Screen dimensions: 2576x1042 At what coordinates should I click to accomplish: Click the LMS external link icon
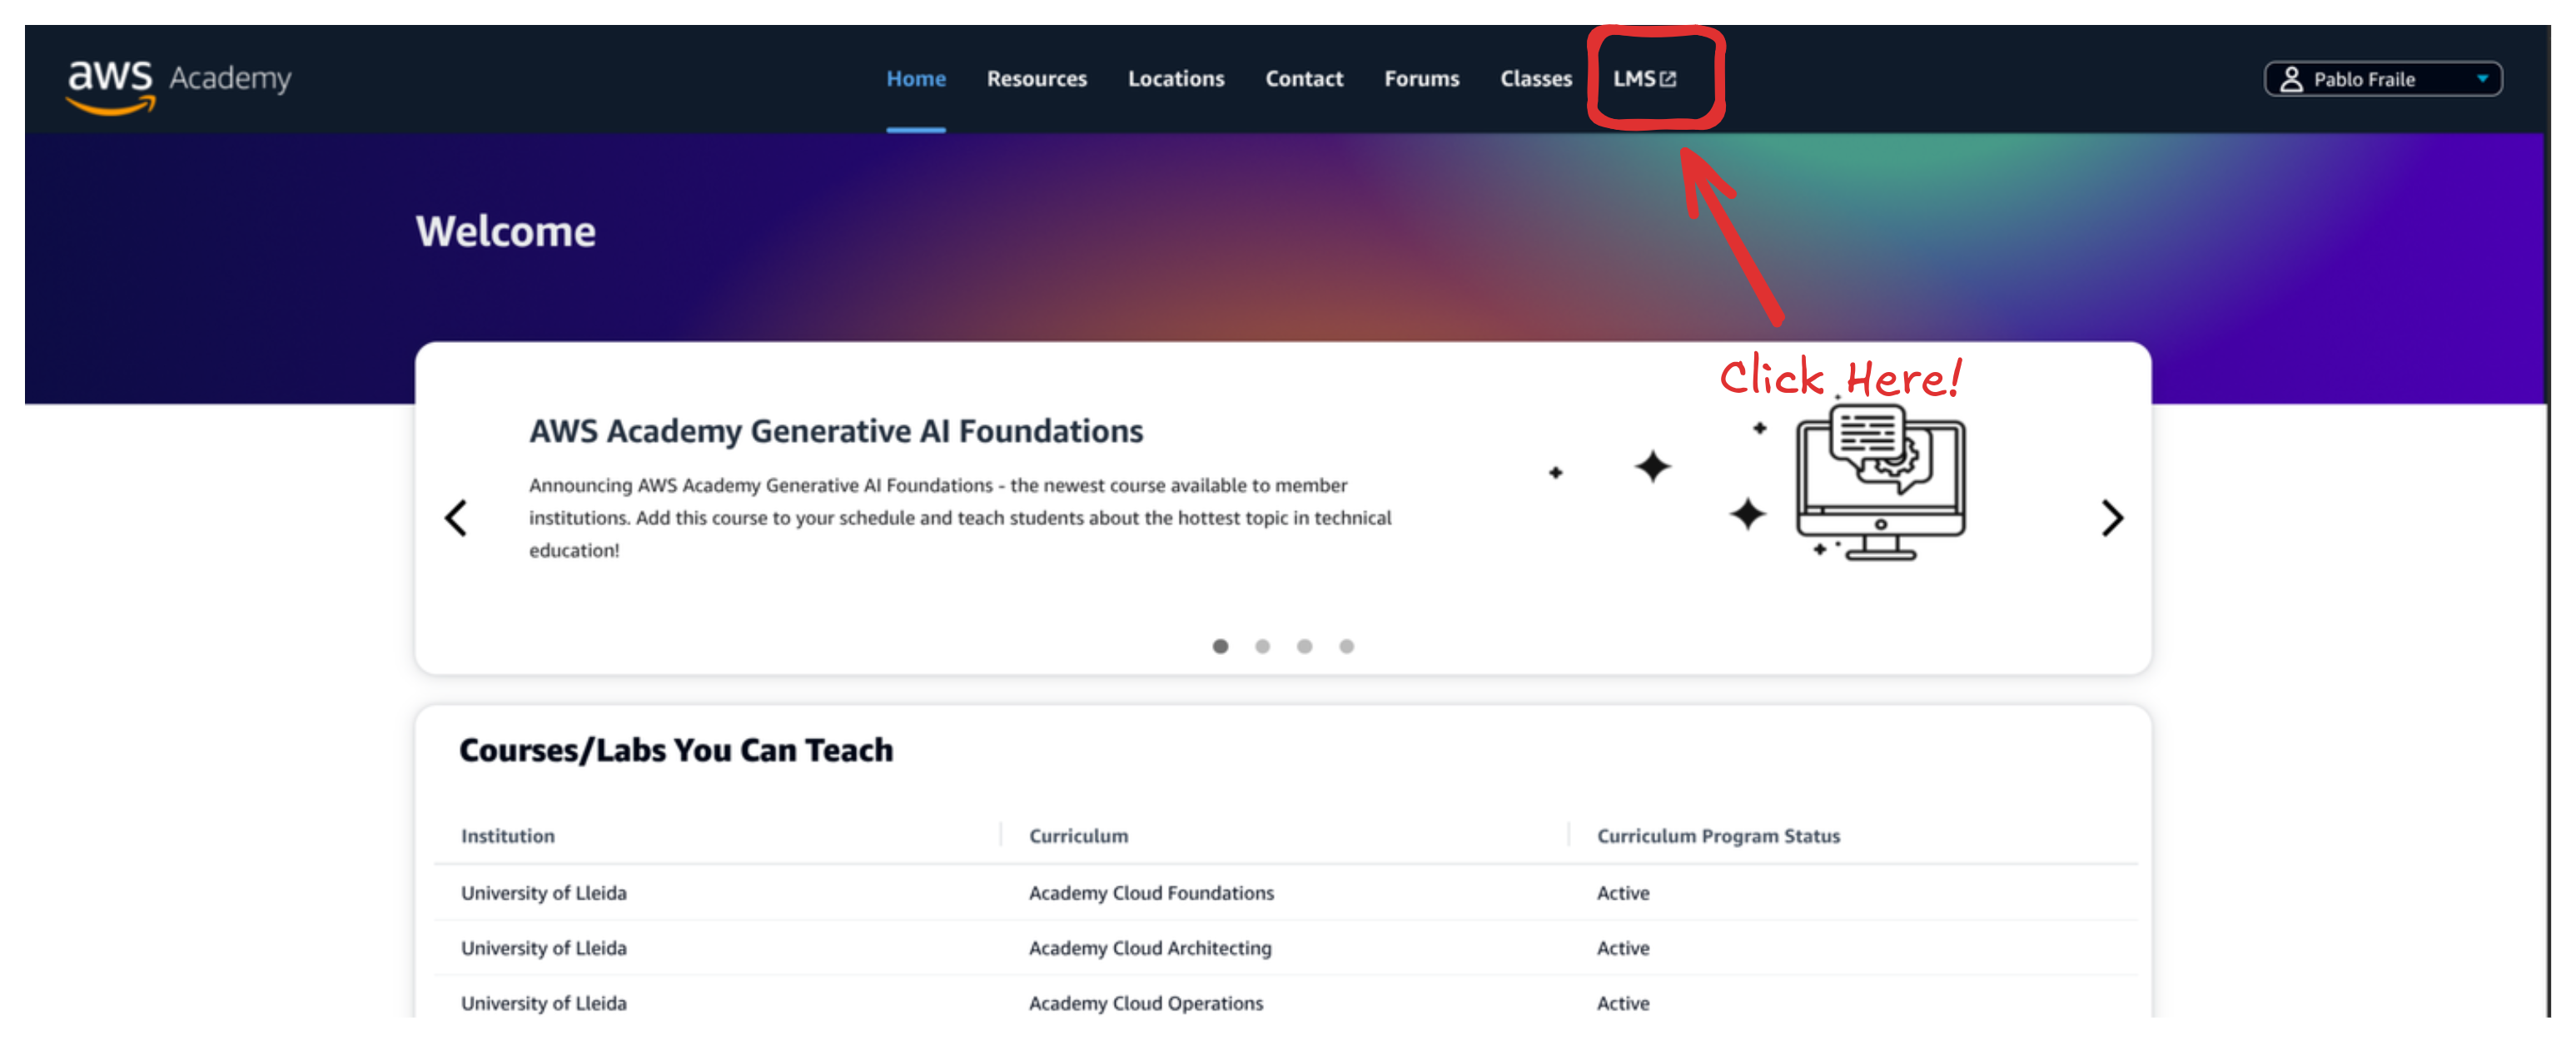pyautogui.click(x=1668, y=79)
